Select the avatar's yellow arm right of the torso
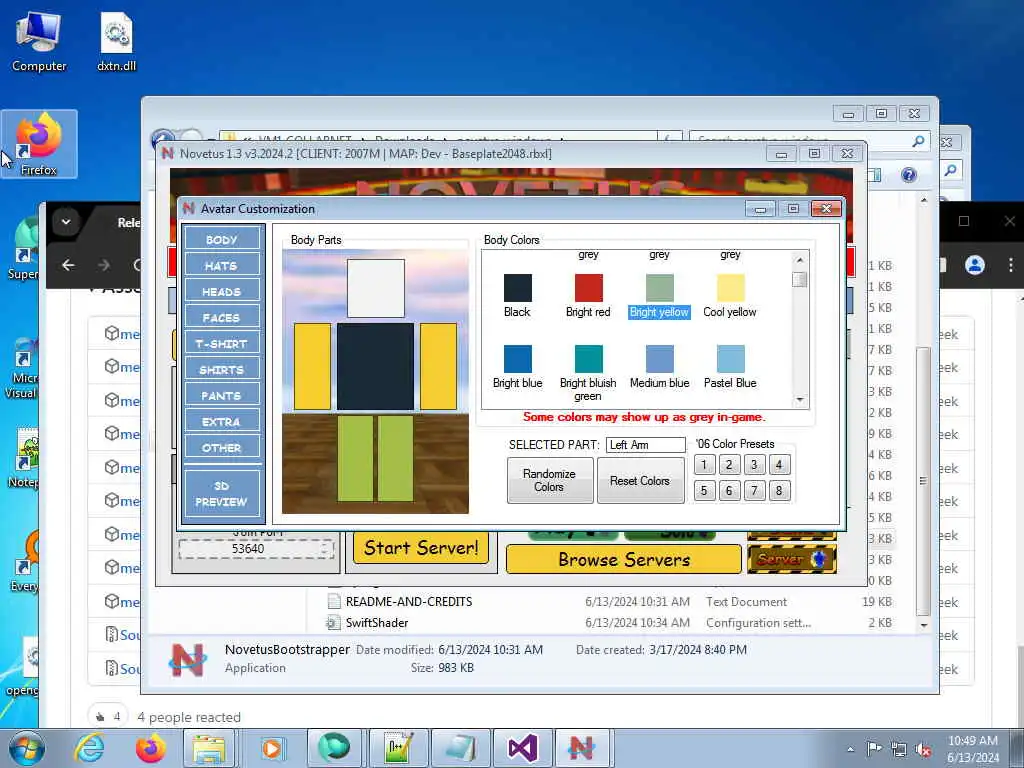1024x768 pixels. 438,366
